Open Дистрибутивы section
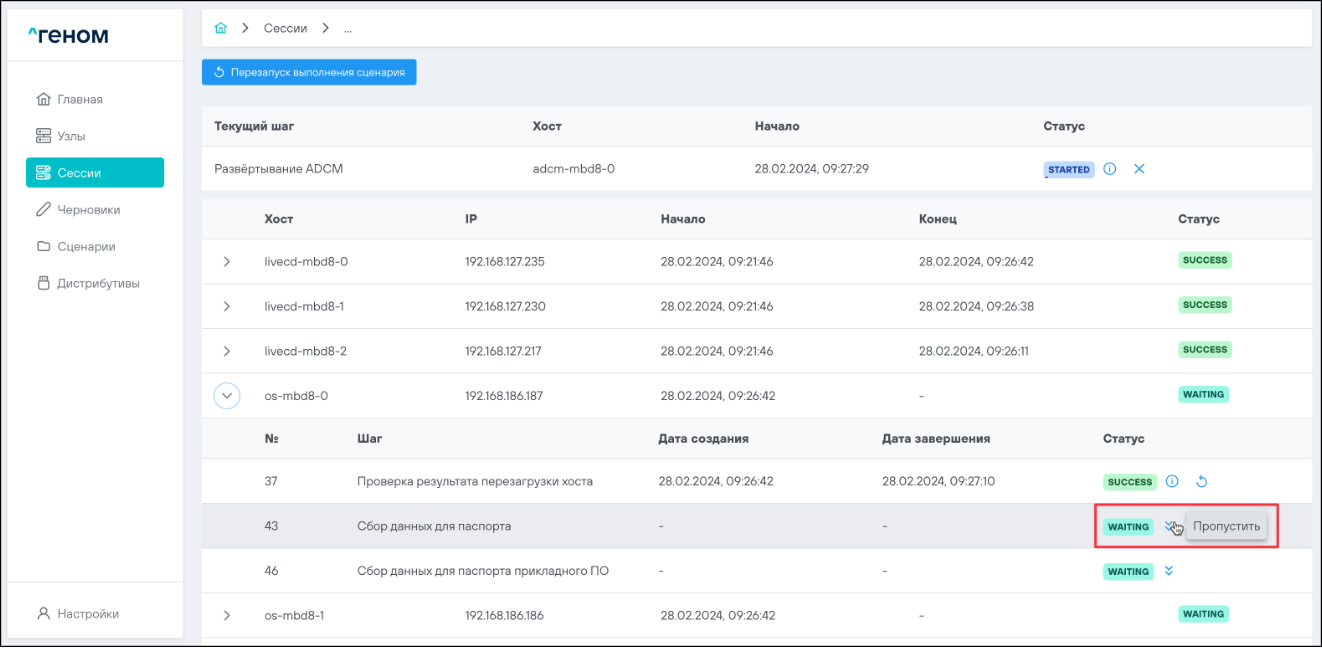This screenshot has height=648, width=1322. 97,284
